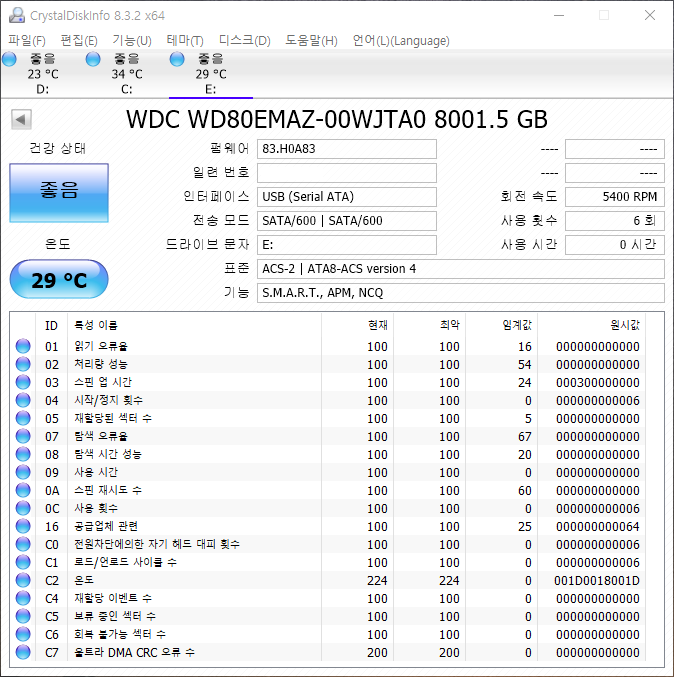
Task: Click the 원시값 column header
Action: coord(592,325)
